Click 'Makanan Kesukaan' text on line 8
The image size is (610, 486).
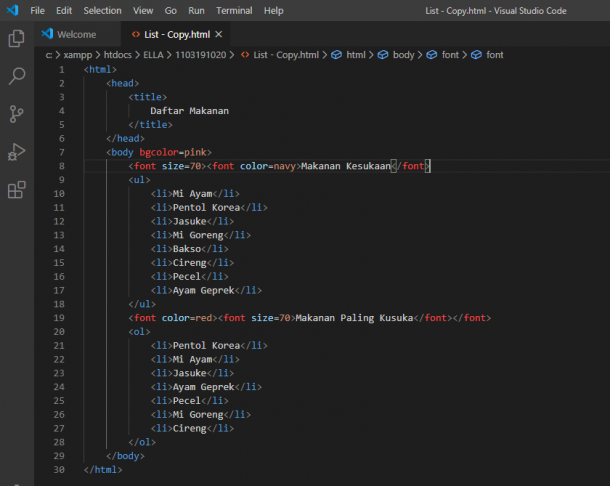345,166
